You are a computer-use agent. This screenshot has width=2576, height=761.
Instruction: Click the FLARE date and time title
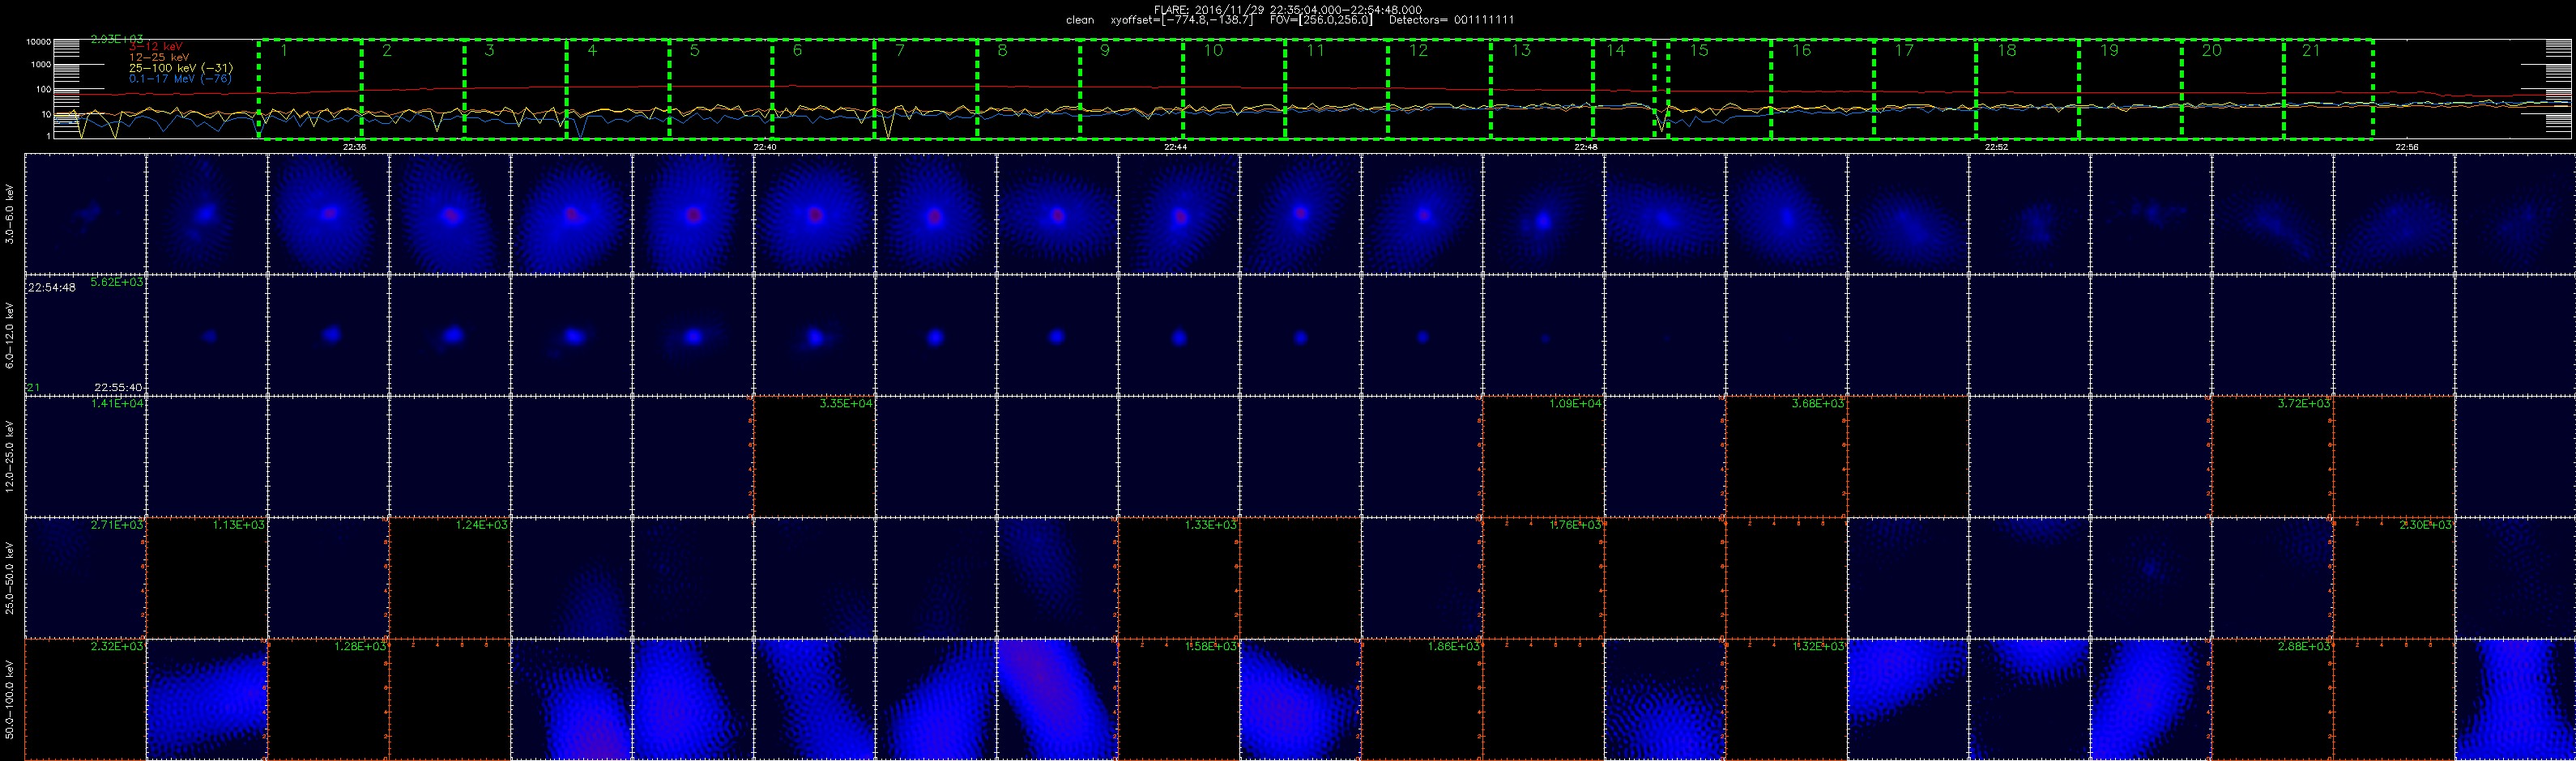pos(1288,9)
